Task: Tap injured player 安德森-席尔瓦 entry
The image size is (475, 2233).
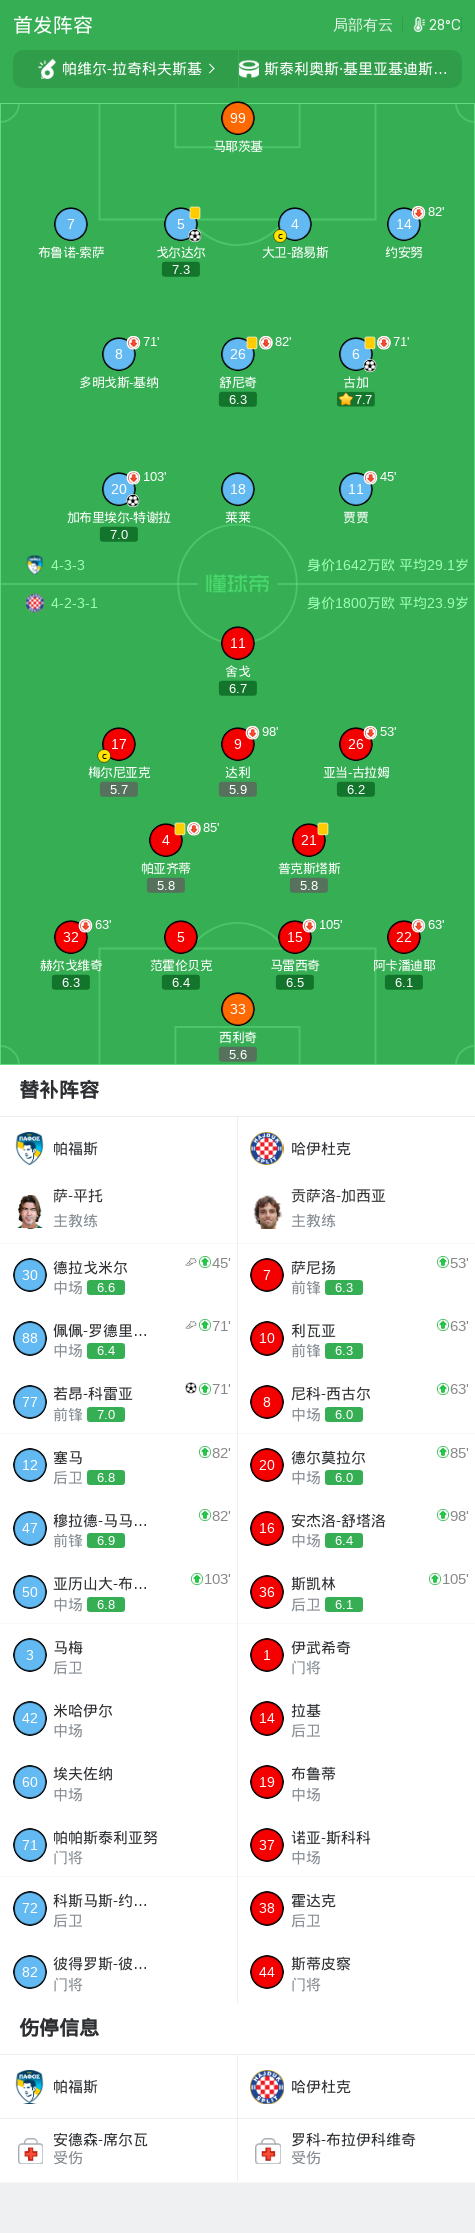Action: (119, 2149)
